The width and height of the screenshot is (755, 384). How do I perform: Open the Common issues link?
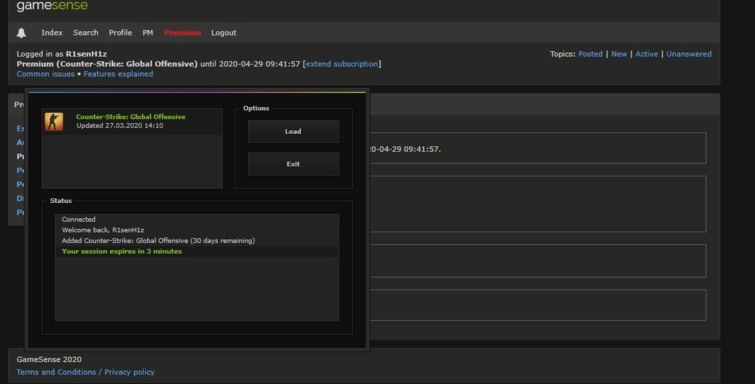click(x=45, y=74)
